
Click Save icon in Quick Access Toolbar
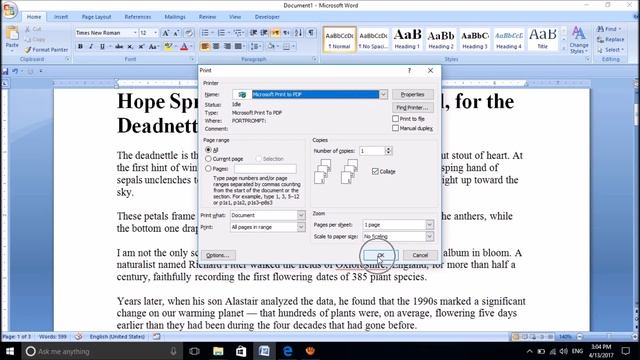coord(5,71)
